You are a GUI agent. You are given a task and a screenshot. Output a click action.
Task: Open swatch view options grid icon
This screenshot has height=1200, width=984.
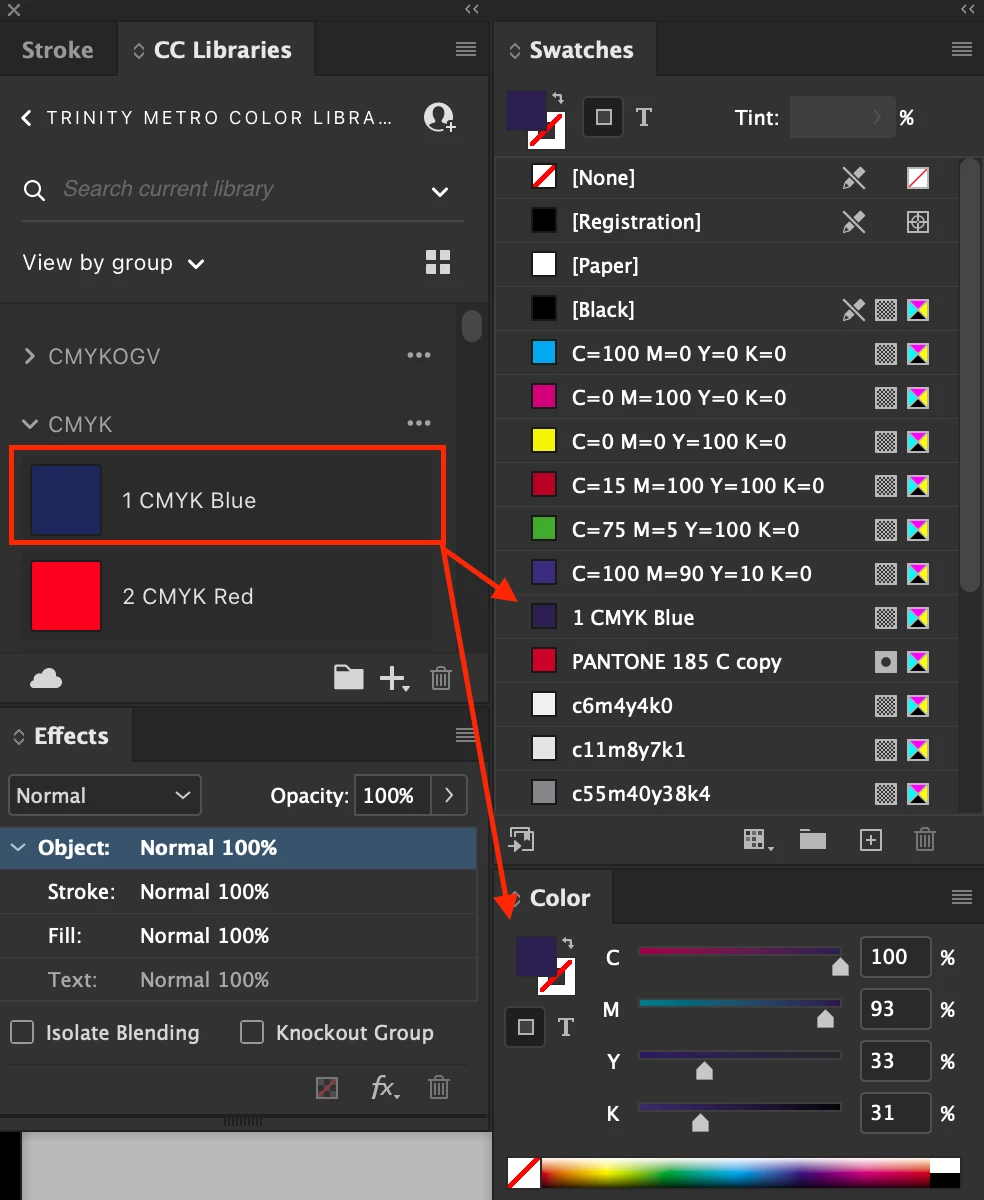click(x=759, y=840)
